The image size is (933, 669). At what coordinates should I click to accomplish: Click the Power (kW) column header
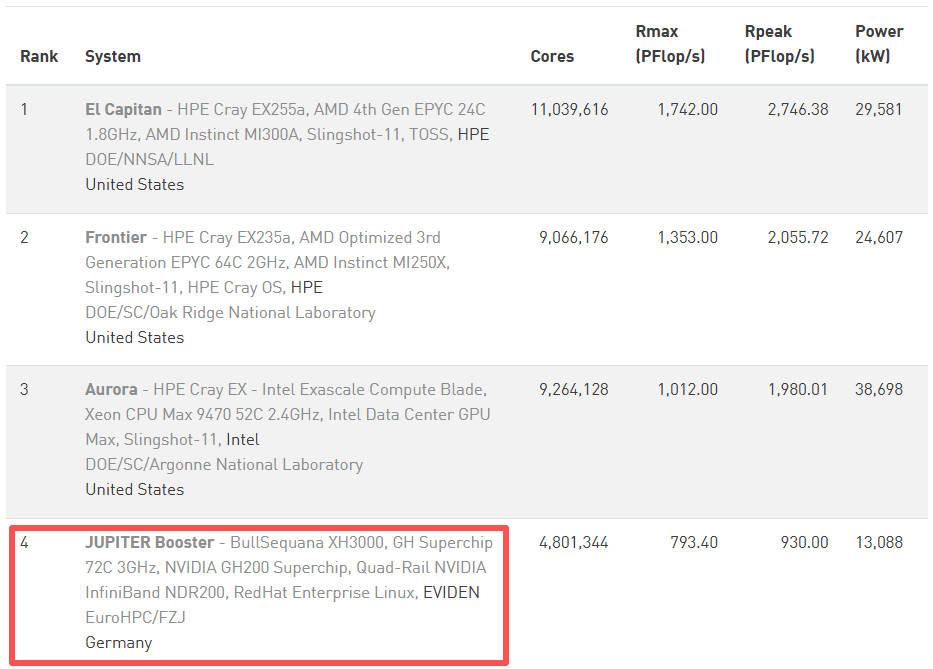[x=879, y=44]
